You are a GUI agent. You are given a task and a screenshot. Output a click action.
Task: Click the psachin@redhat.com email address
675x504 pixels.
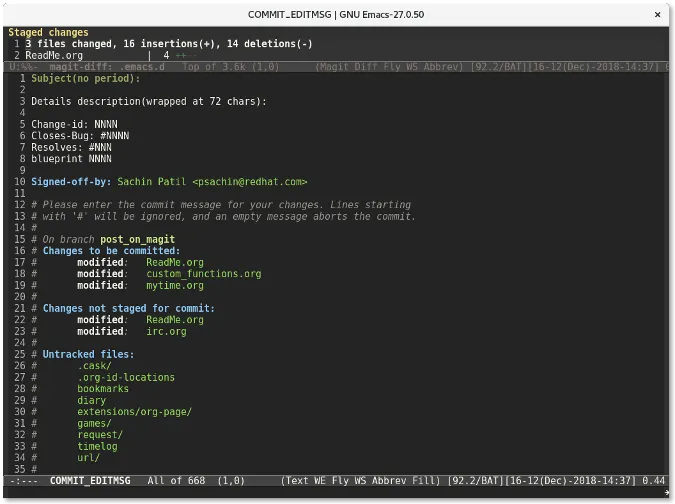coord(249,182)
